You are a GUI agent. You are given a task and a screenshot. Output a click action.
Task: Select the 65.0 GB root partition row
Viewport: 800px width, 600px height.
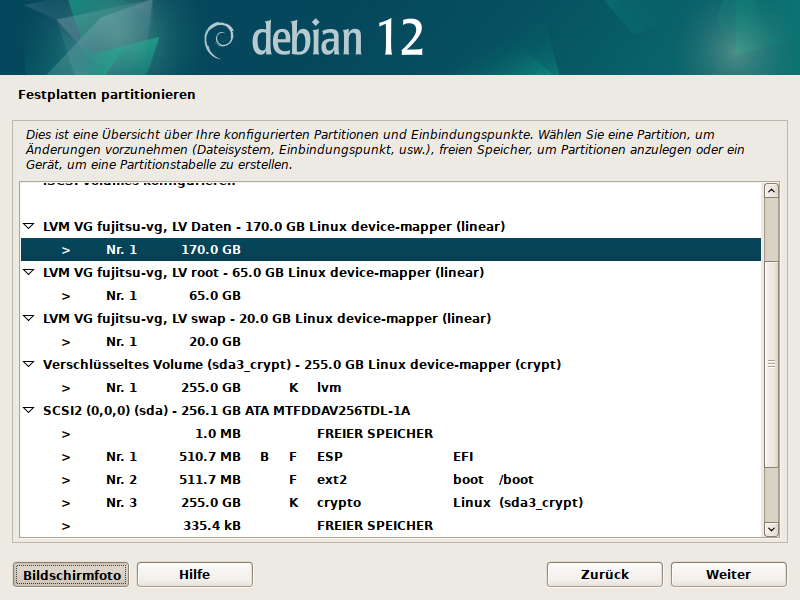point(390,296)
